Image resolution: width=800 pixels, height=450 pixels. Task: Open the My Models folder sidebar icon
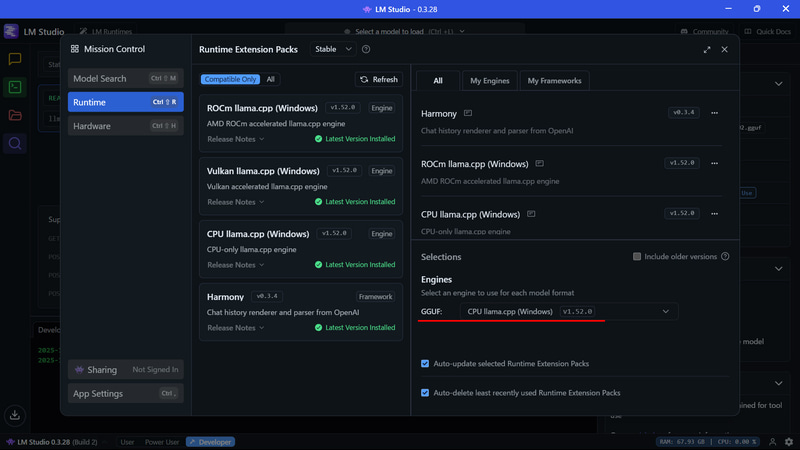click(x=15, y=115)
